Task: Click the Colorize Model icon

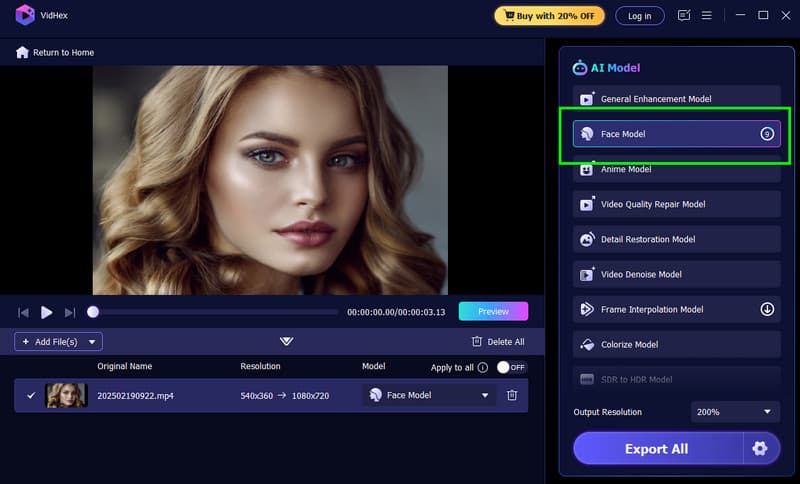Action: click(587, 344)
